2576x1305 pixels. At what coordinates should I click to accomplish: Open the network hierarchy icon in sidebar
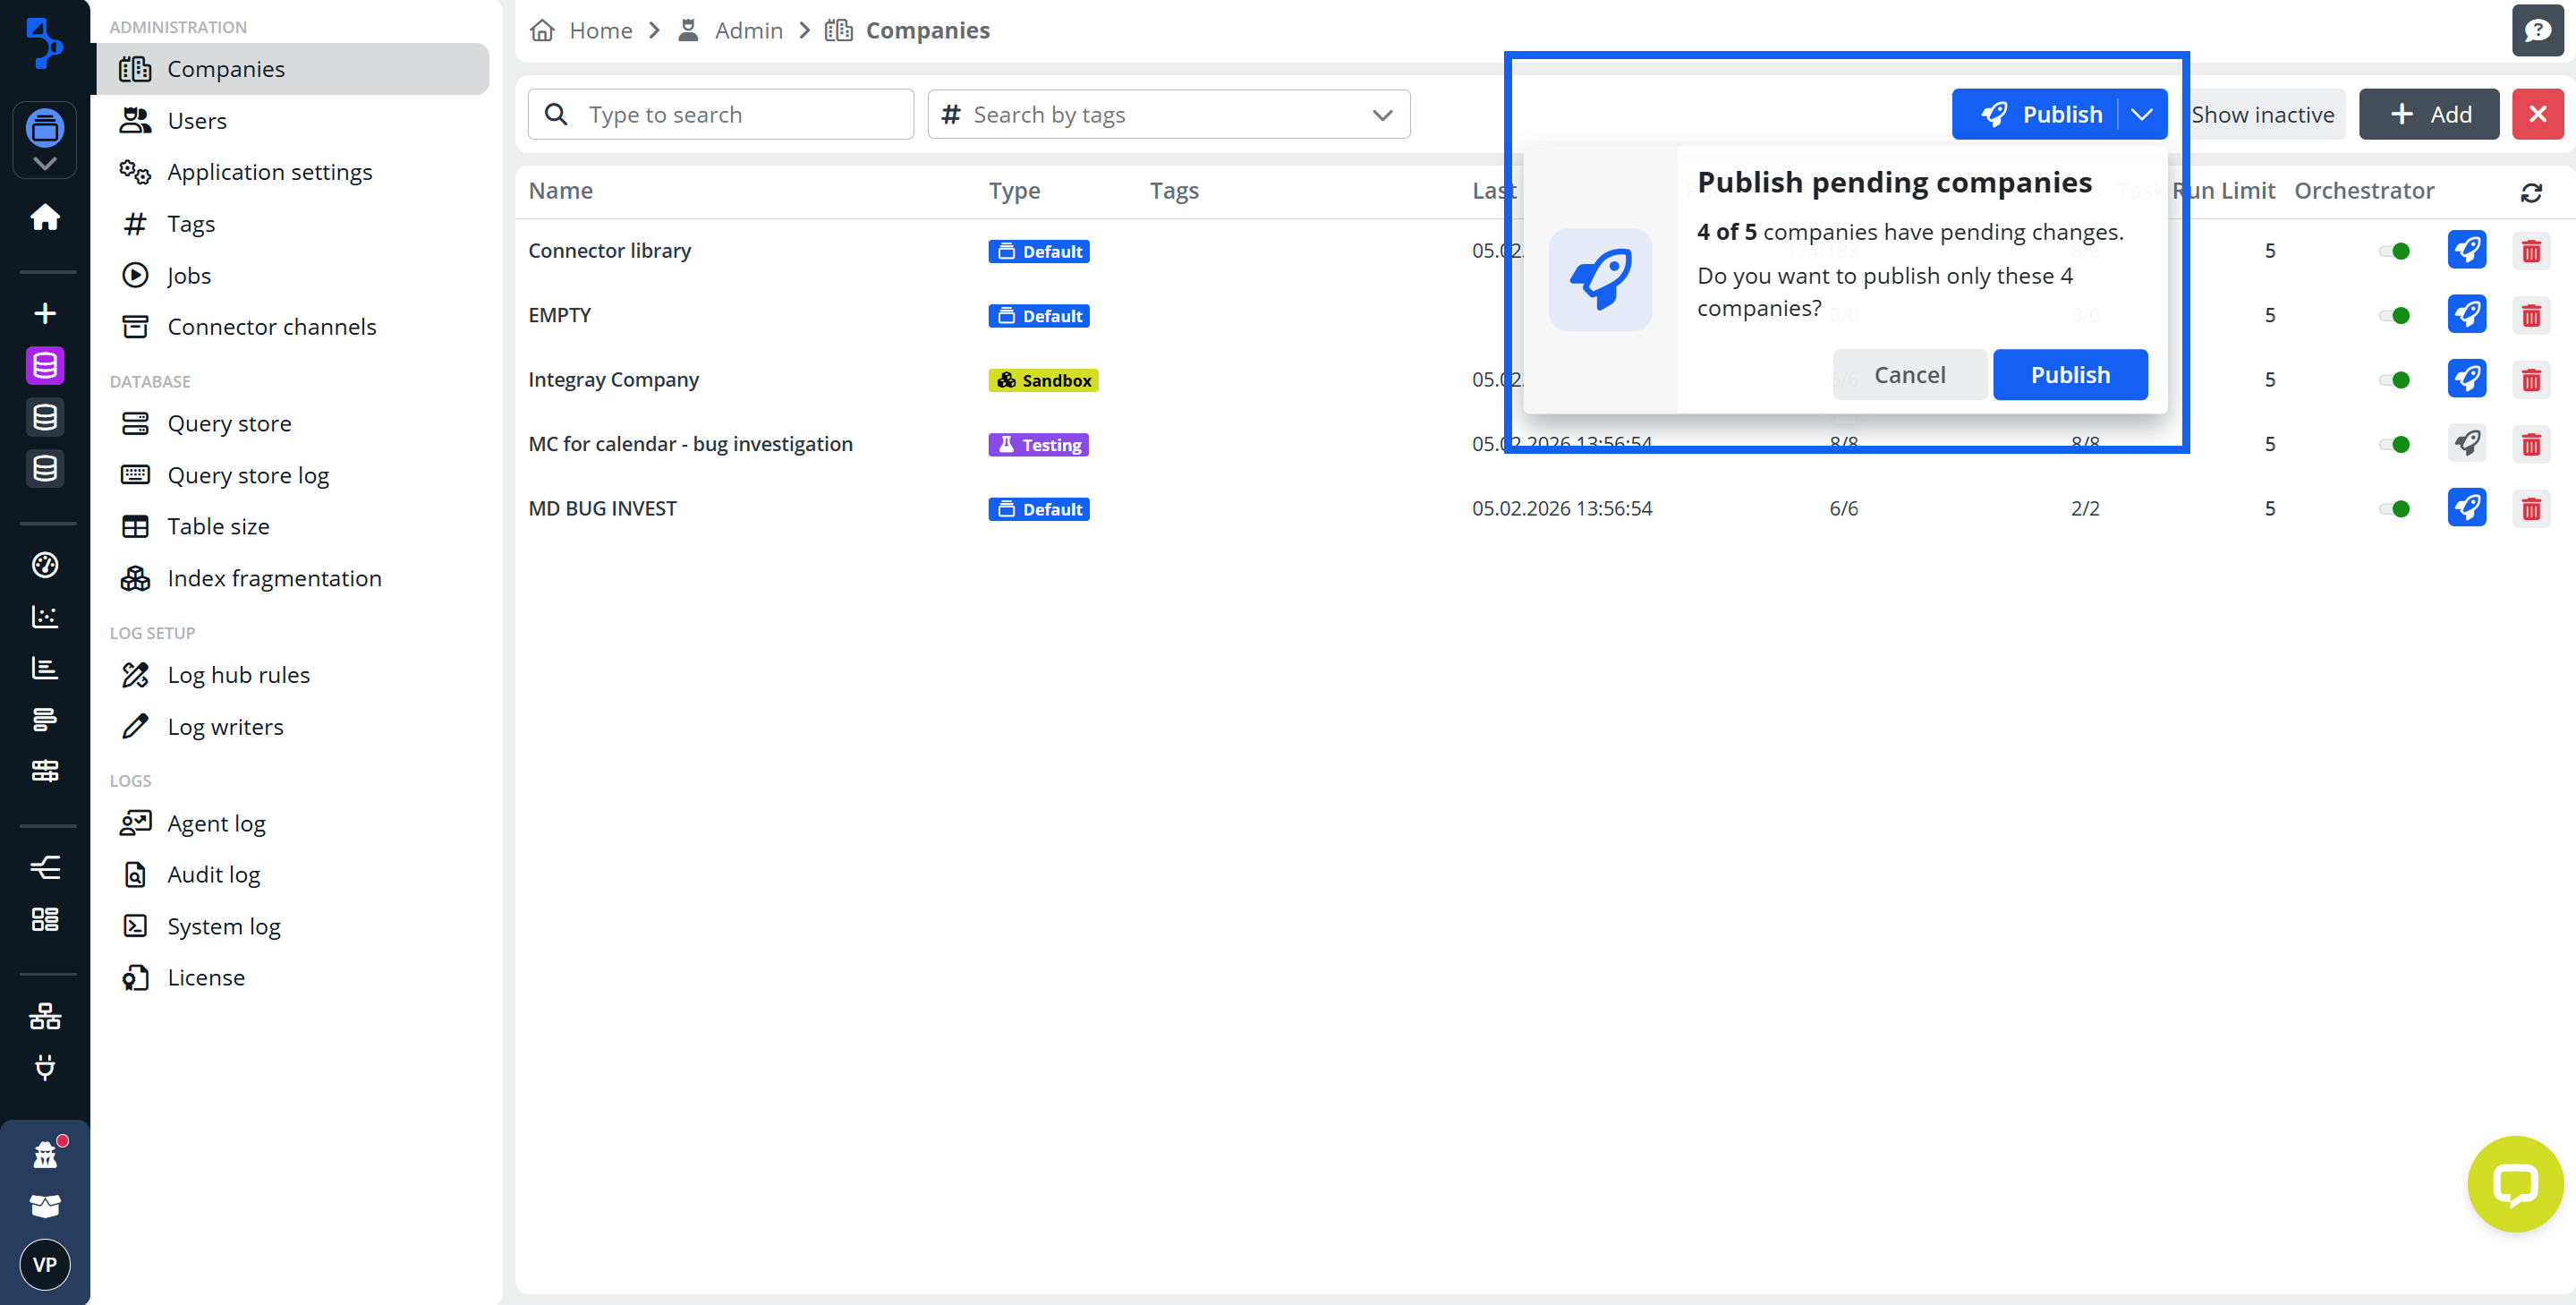[x=44, y=1016]
